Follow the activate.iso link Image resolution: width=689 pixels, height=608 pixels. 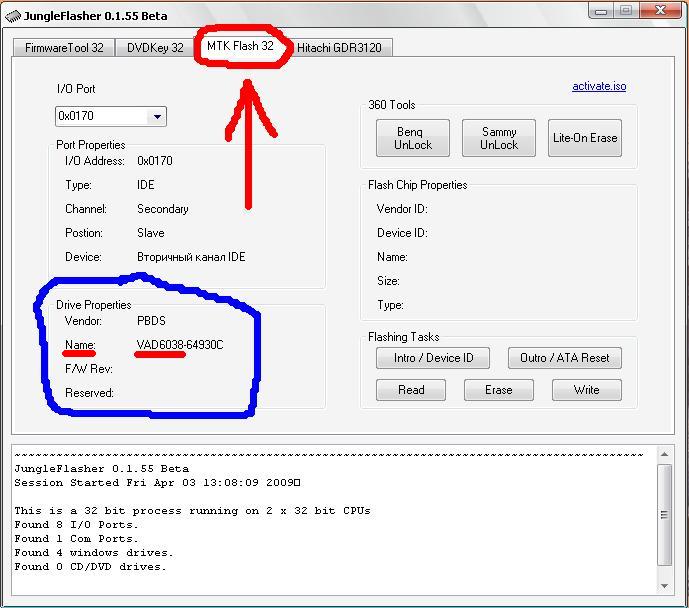pos(599,86)
